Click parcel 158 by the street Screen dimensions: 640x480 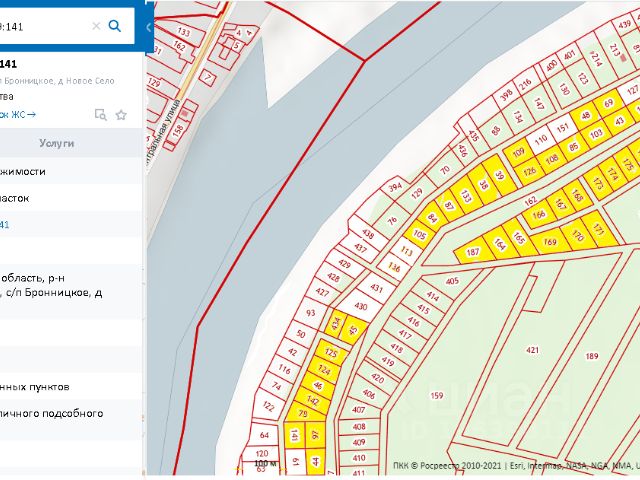178,130
